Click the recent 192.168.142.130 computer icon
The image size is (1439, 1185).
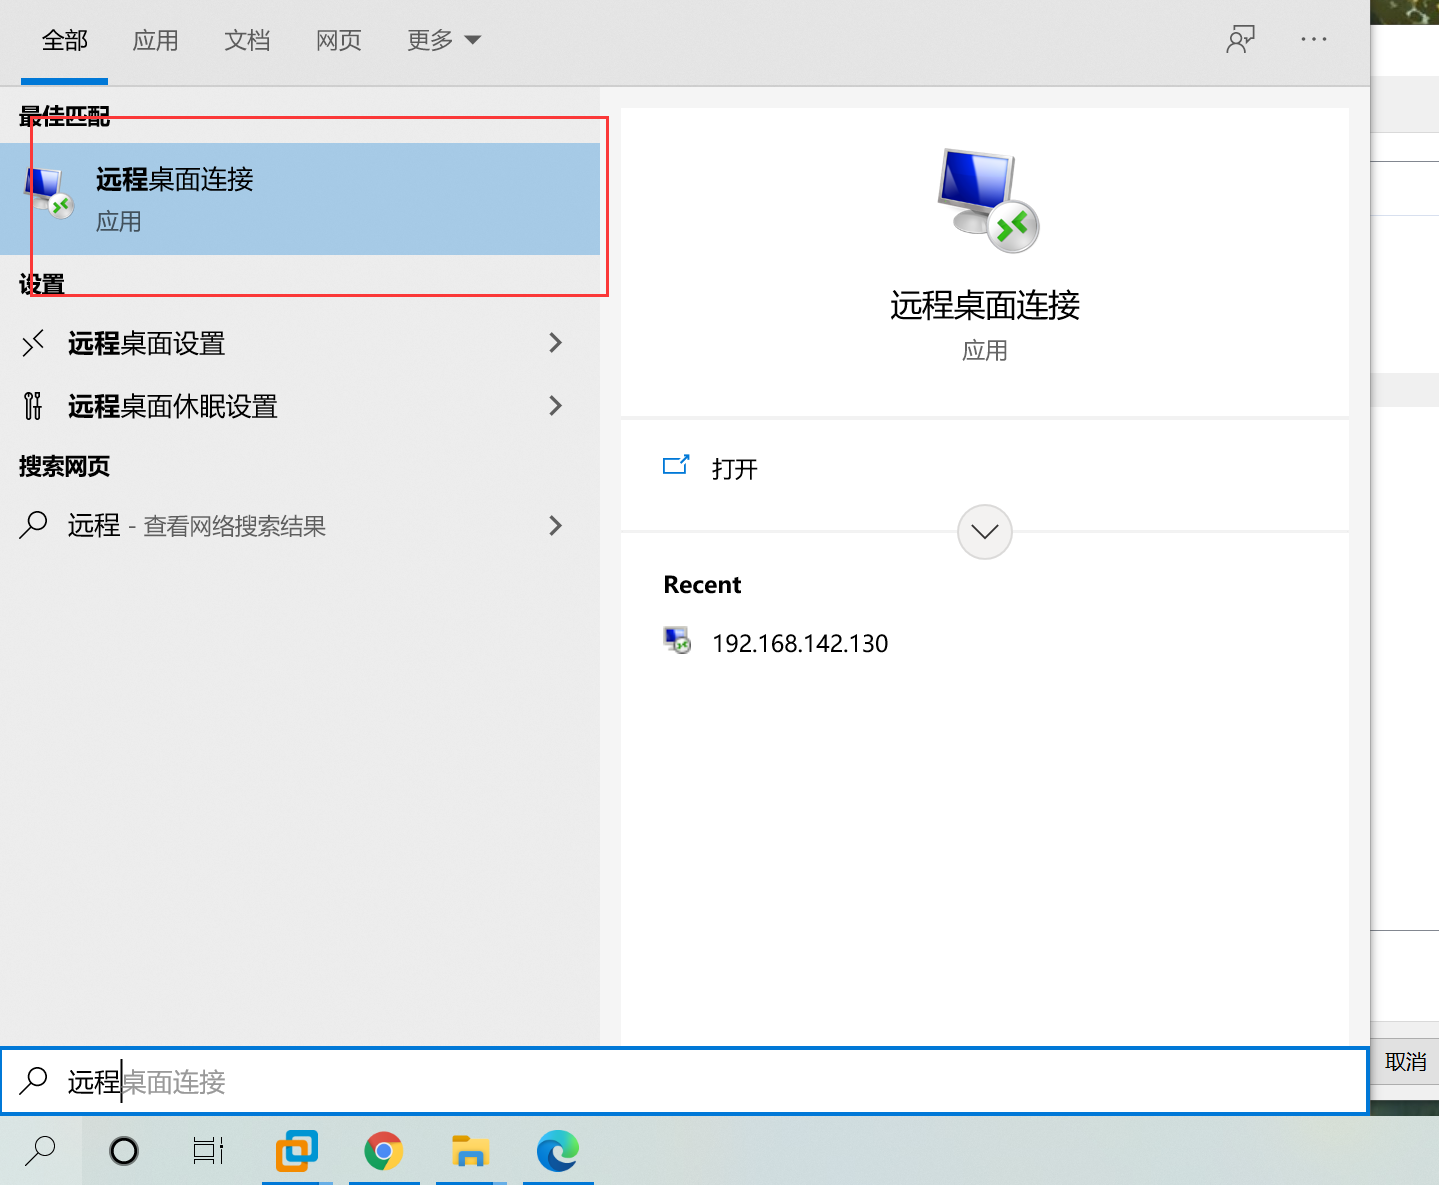coord(677,640)
